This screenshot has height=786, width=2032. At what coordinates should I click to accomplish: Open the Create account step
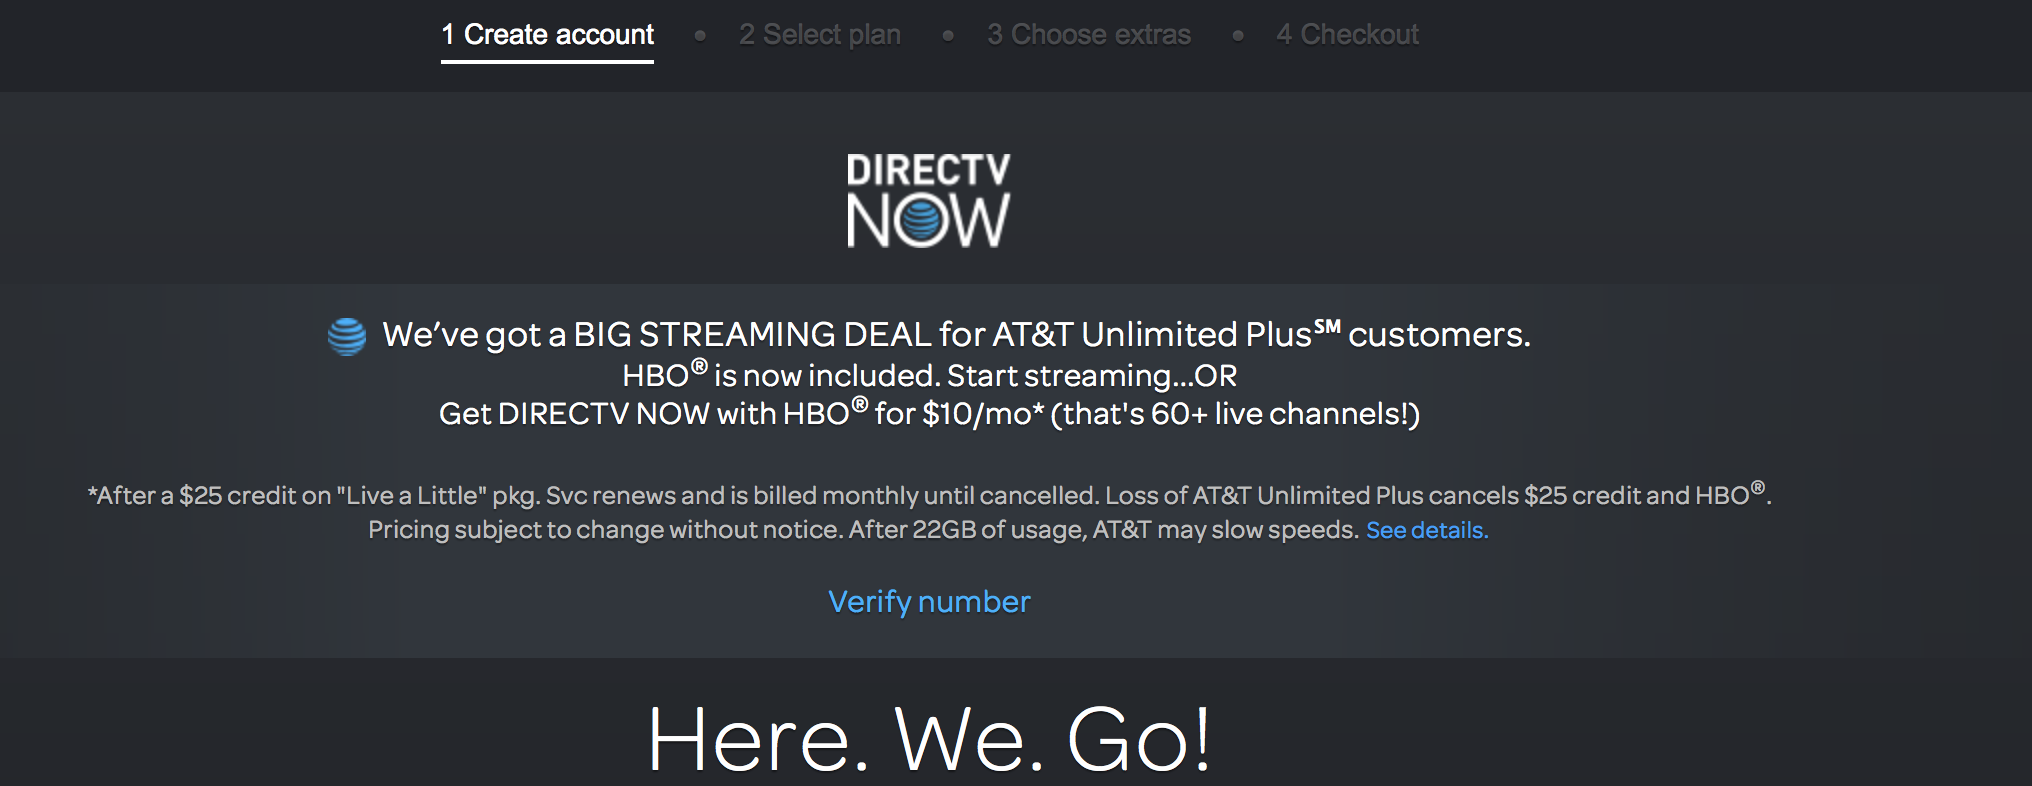(547, 35)
